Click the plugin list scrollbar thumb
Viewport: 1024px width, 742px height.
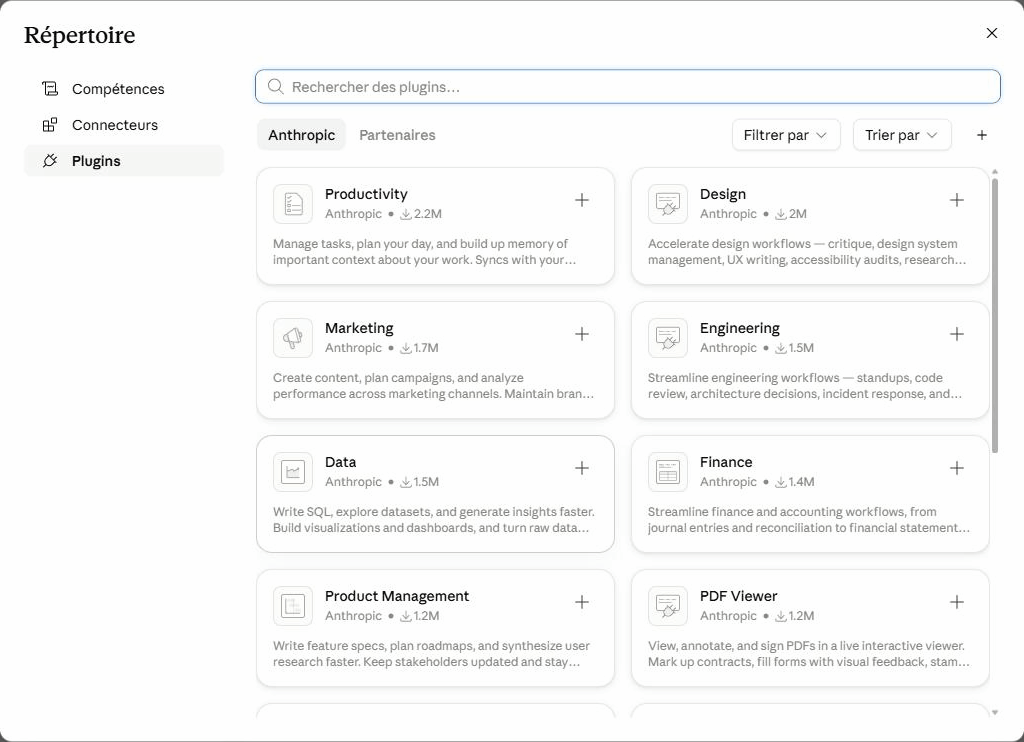point(995,315)
